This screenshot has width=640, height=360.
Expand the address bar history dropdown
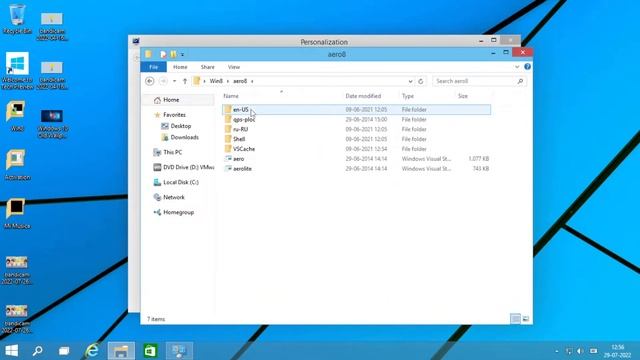pos(410,81)
